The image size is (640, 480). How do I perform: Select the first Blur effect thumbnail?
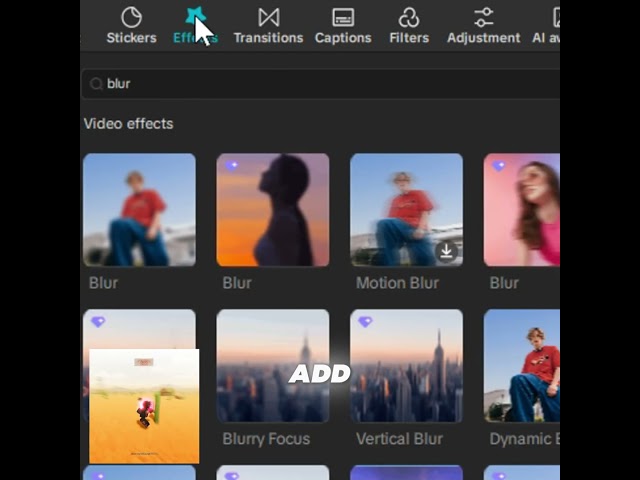[139, 210]
